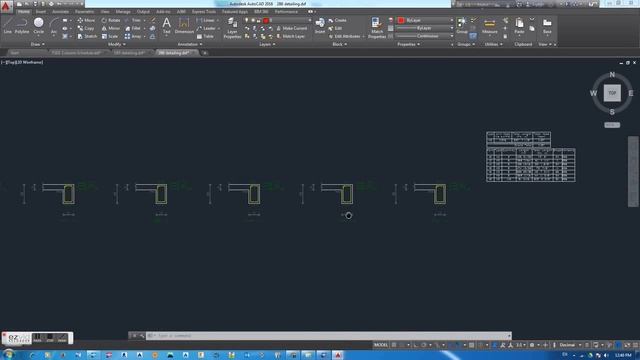Activate the Rotate command
Image resolution: width=640 pixels, height=360 pixels.
click(x=111, y=20)
